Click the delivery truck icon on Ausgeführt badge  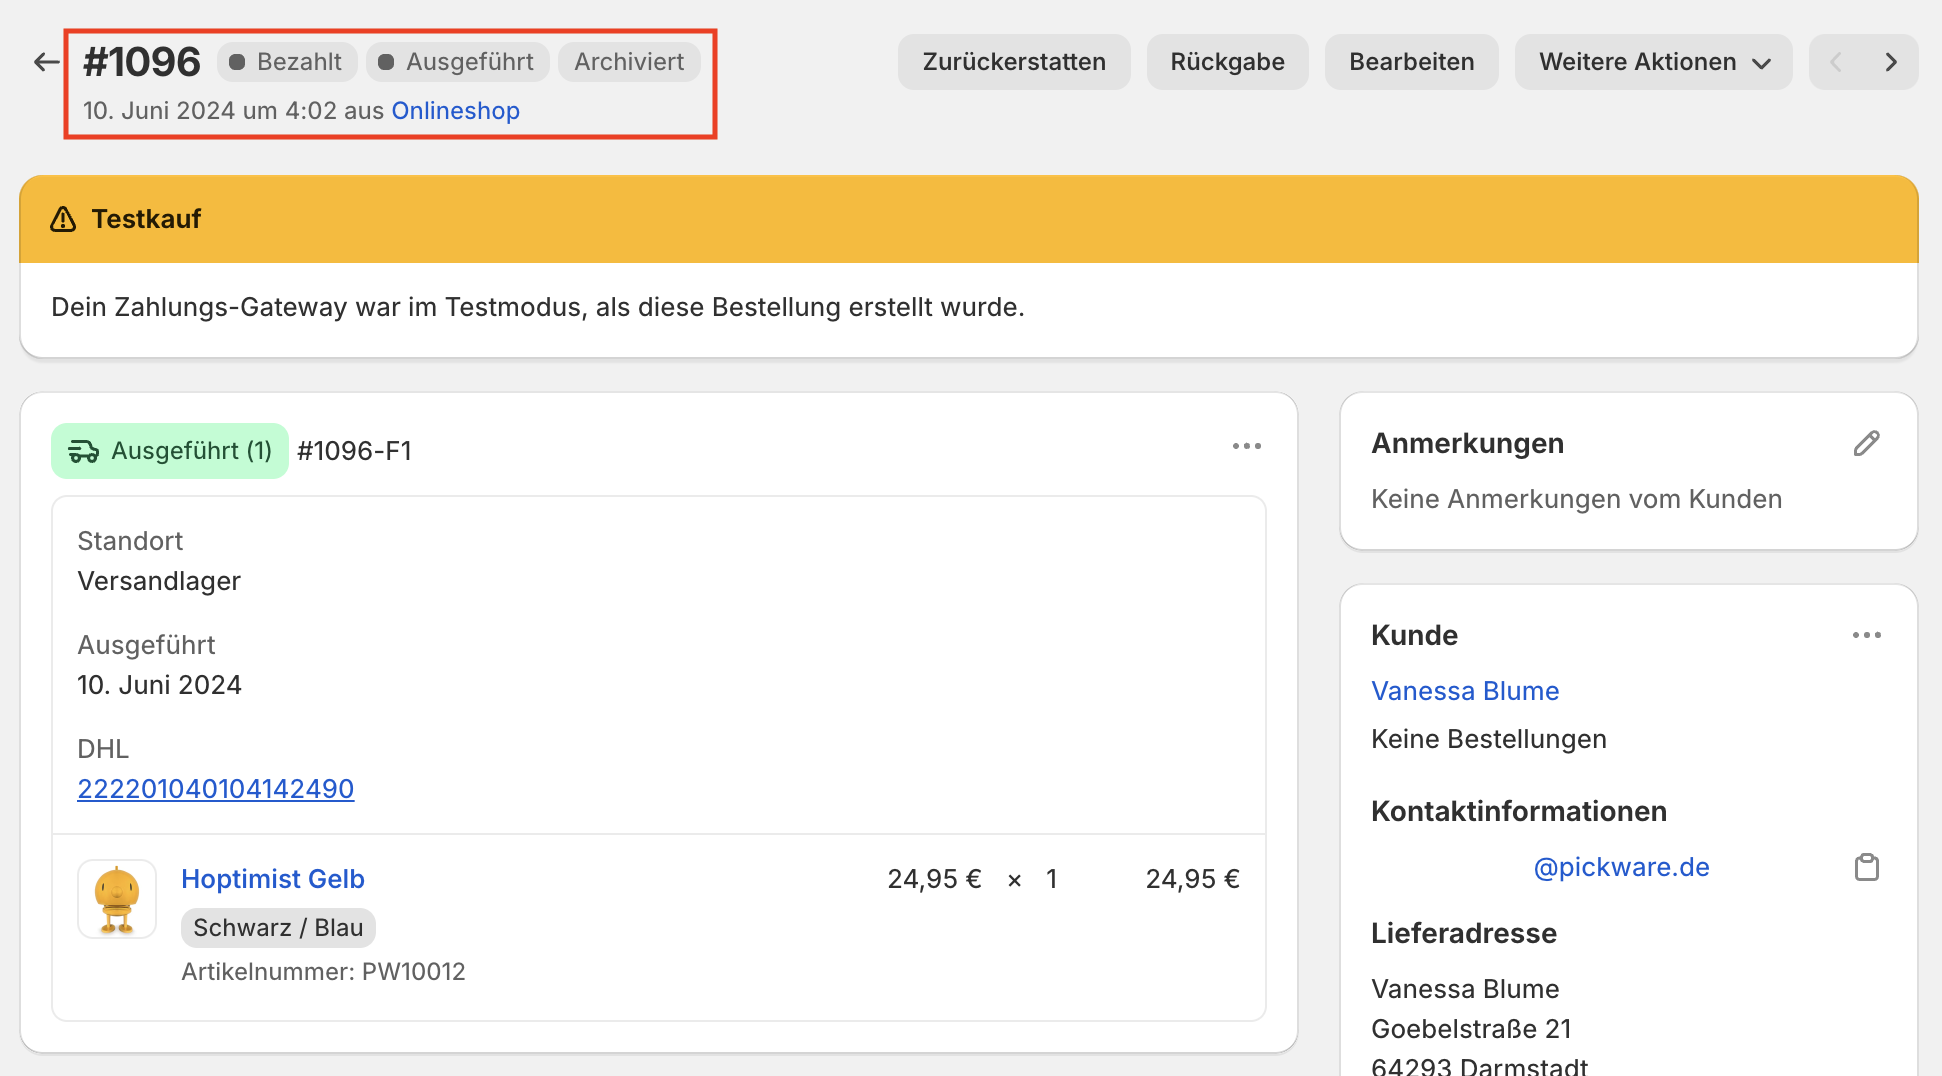[85, 450]
